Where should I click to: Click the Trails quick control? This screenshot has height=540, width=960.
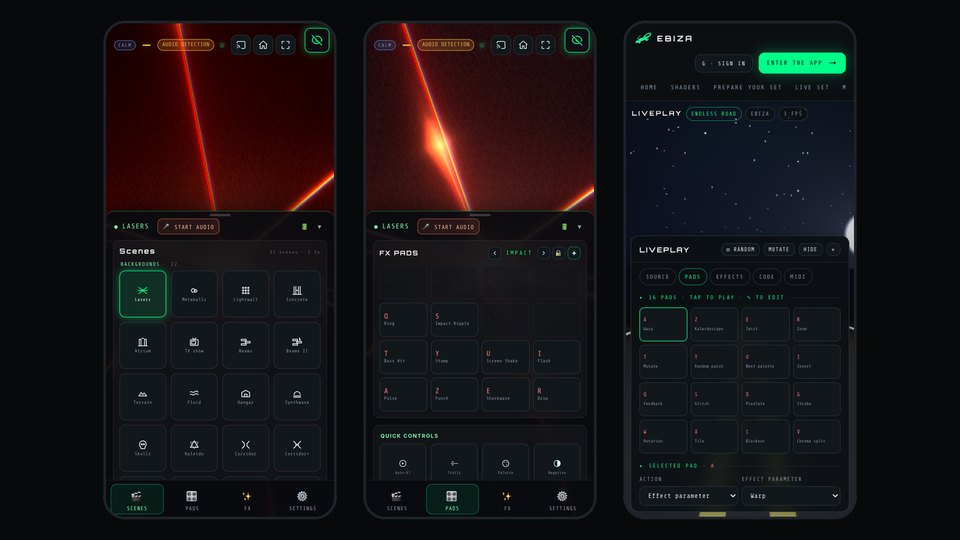click(x=454, y=463)
